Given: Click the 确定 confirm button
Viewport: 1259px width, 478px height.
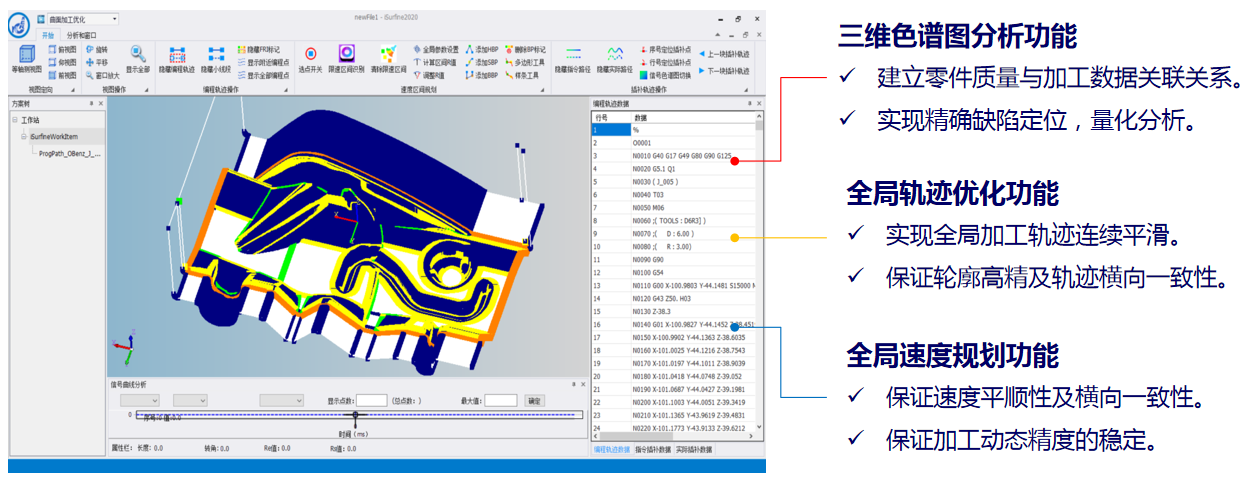Looking at the screenshot, I should tap(534, 400).
